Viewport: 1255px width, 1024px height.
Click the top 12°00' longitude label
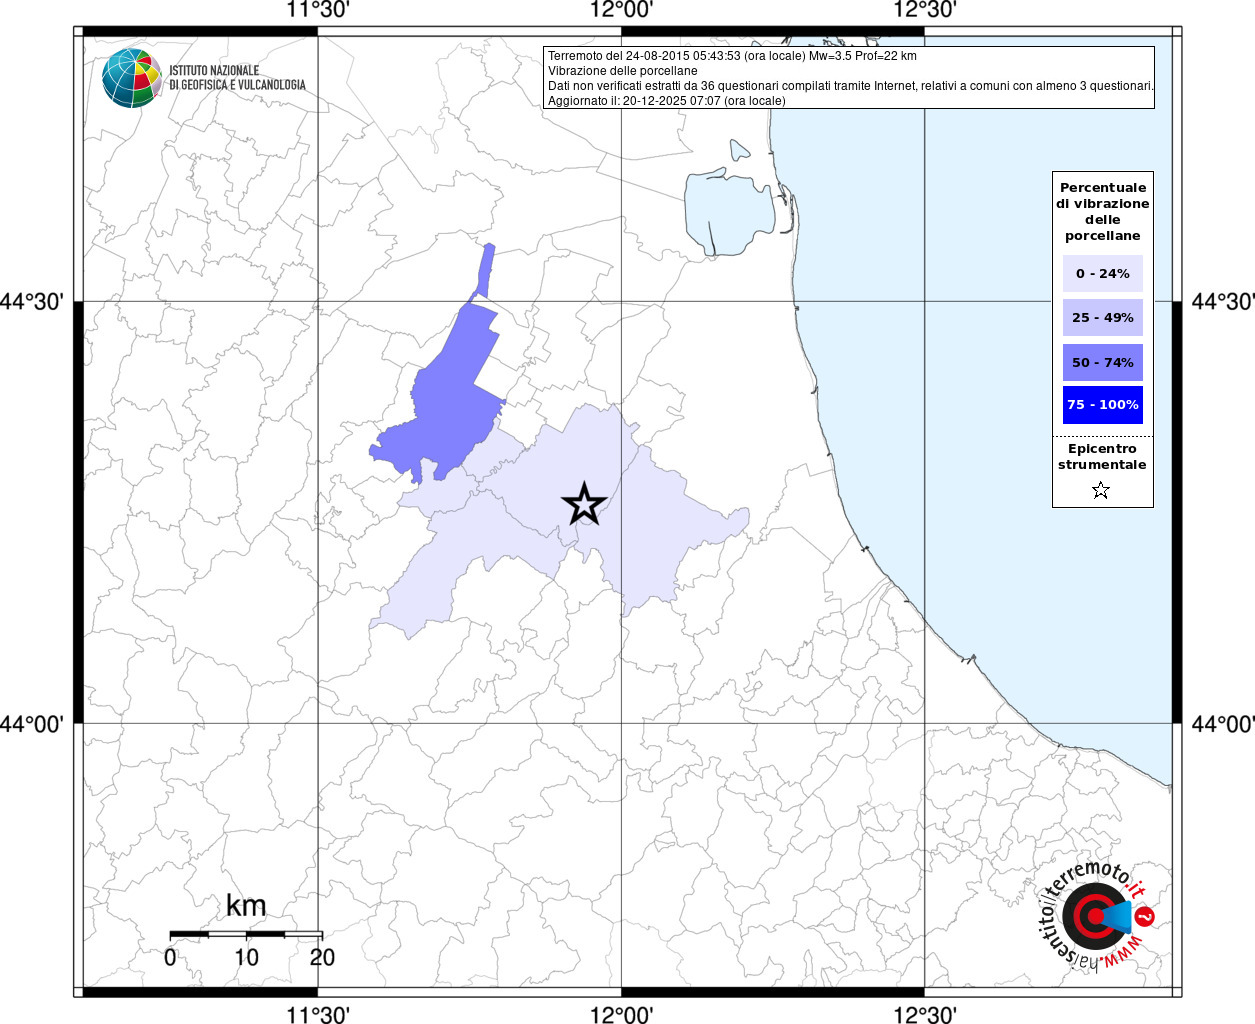[x=621, y=10]
